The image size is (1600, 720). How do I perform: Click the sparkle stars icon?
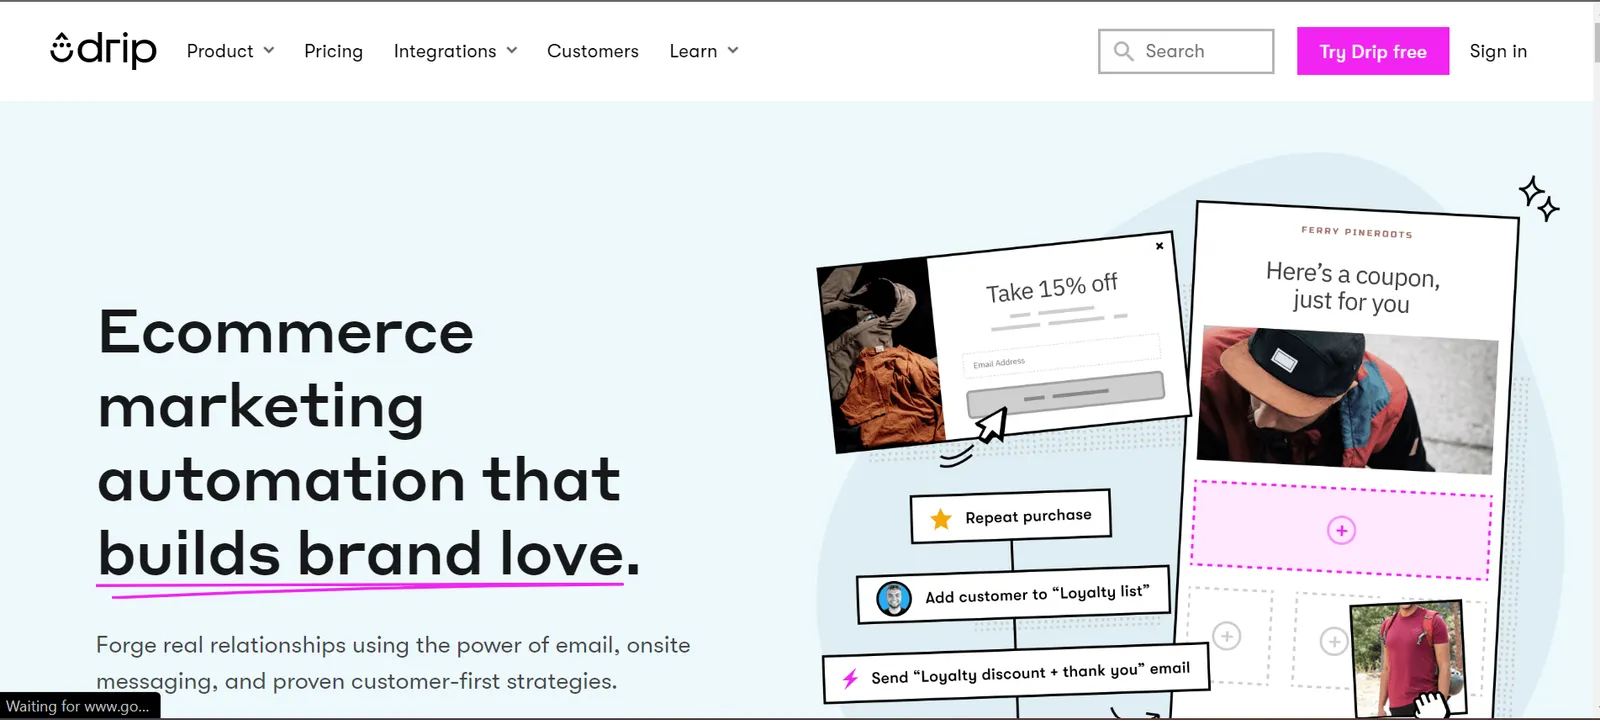pyautogui.click(x=1539, y=198)
